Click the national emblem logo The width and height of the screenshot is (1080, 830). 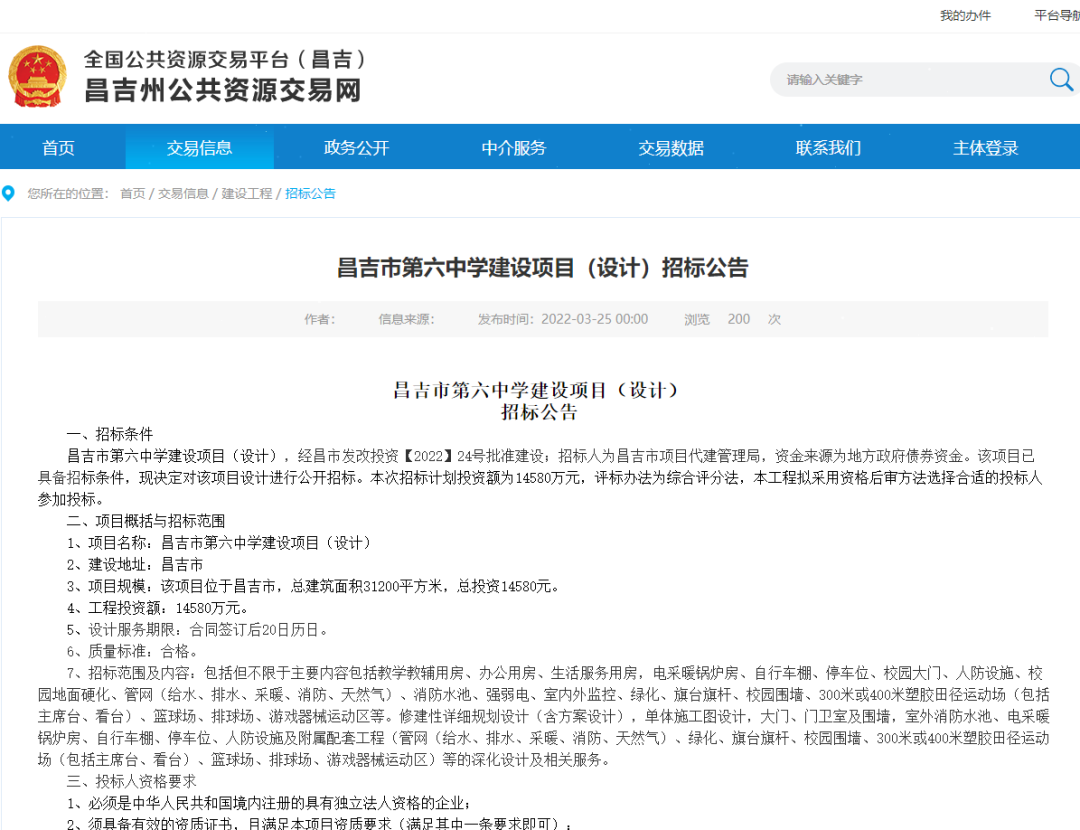click(x=37, y=76)
